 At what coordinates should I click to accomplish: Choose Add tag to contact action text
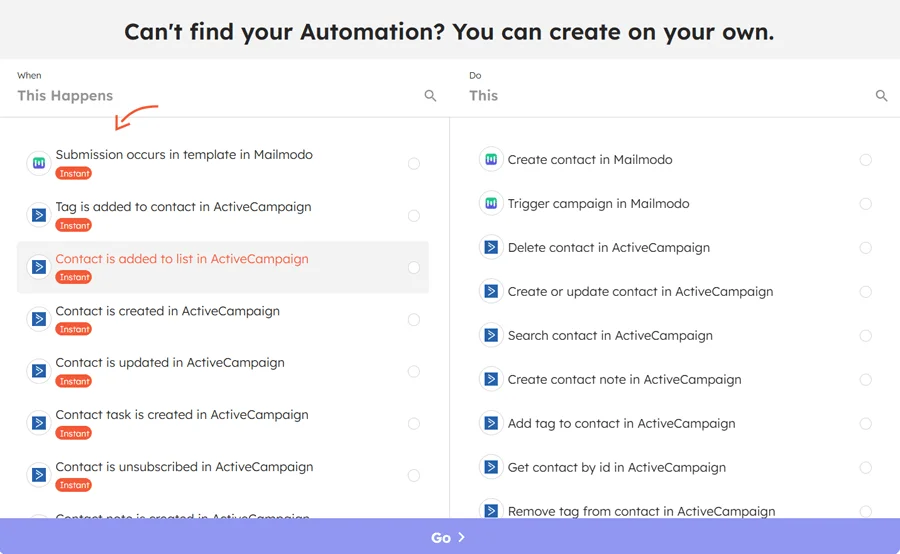[x=622, y=424]
